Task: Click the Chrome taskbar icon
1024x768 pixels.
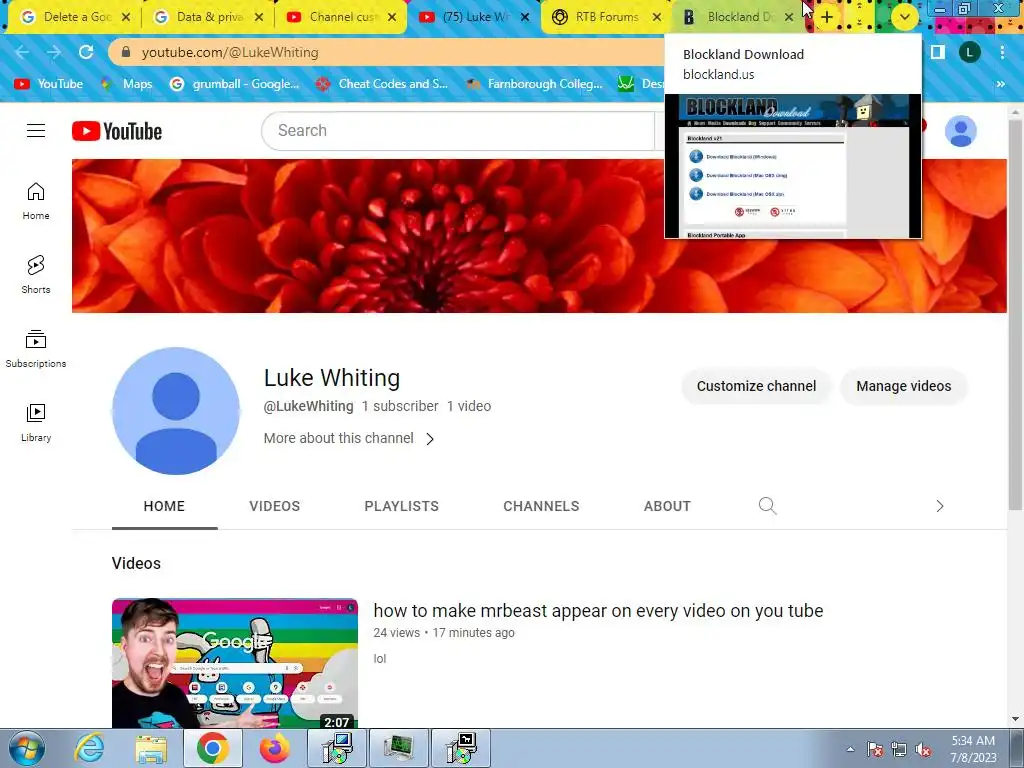Action: pyautogui.click(x=213, y=748)
